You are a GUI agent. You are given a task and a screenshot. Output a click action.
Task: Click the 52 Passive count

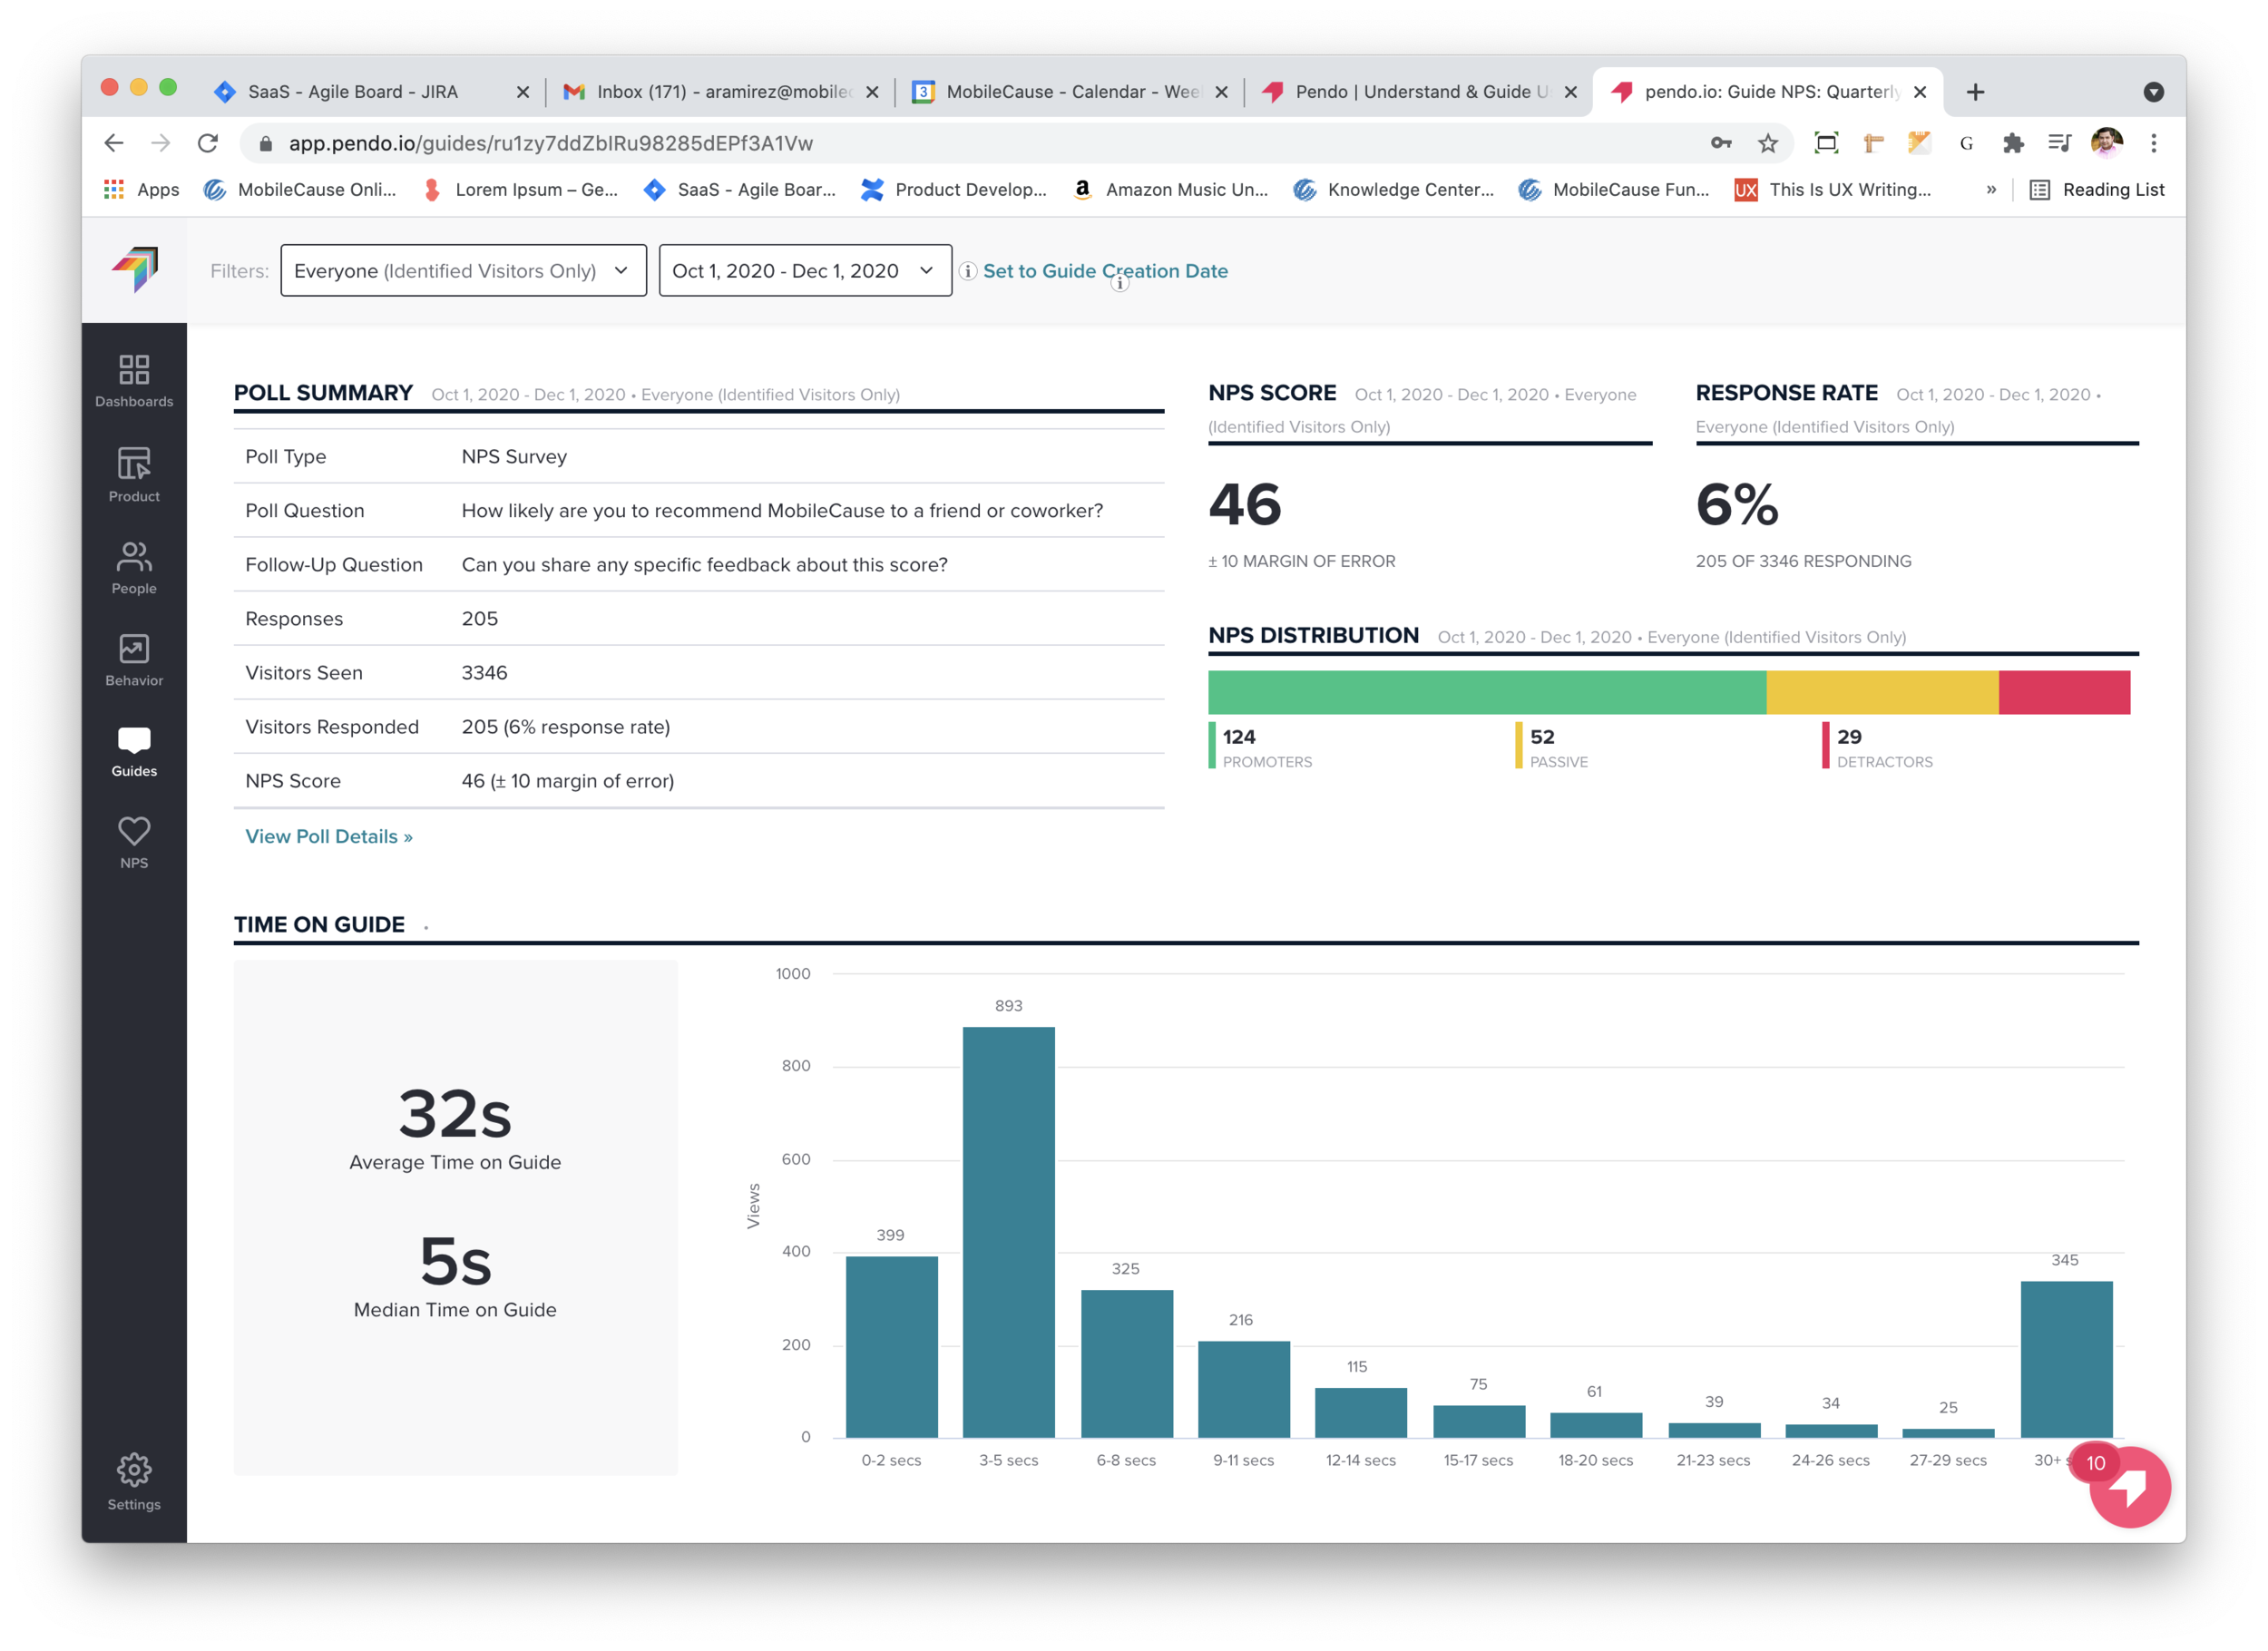coord(1542,737)
